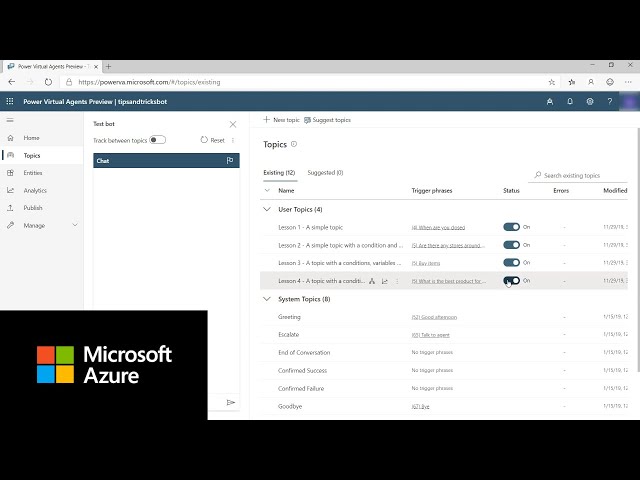Viewport: 640px width, 480px height.
Task: Click the Topics info icon
Action: coord(294,144)
